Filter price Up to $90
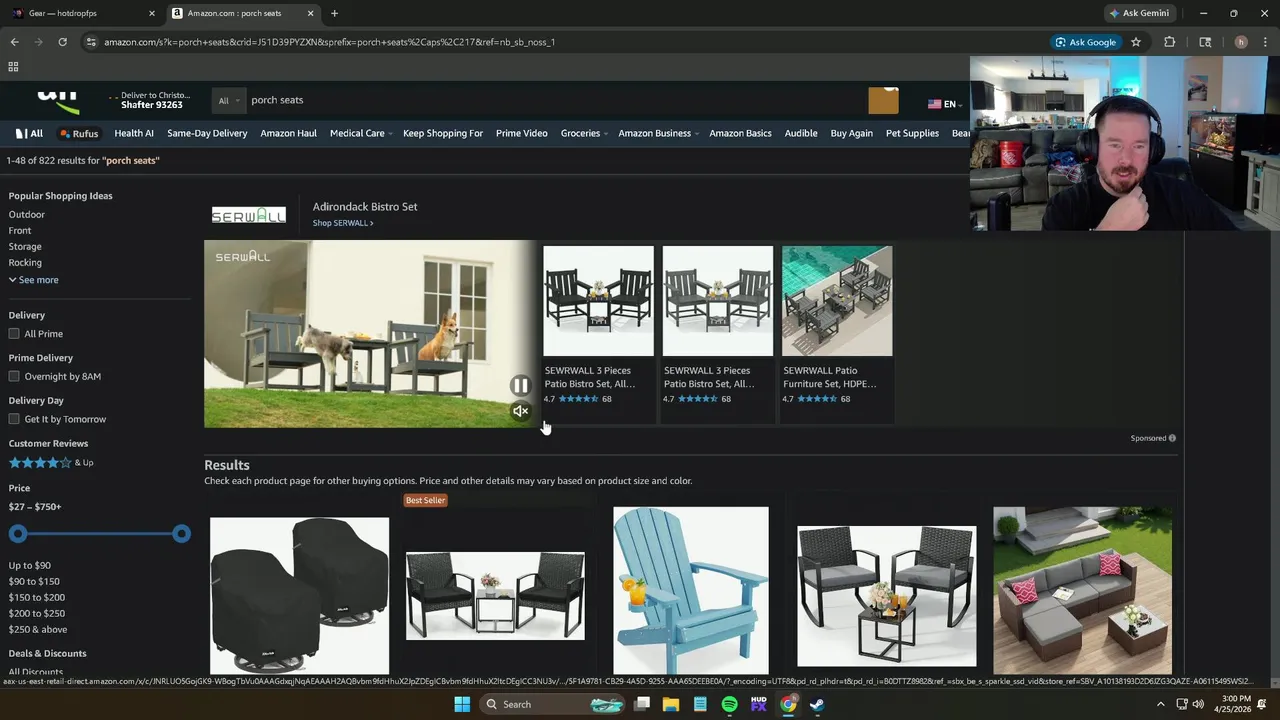The height and width of the screenshot is (720, 1280). coord(29,565)
